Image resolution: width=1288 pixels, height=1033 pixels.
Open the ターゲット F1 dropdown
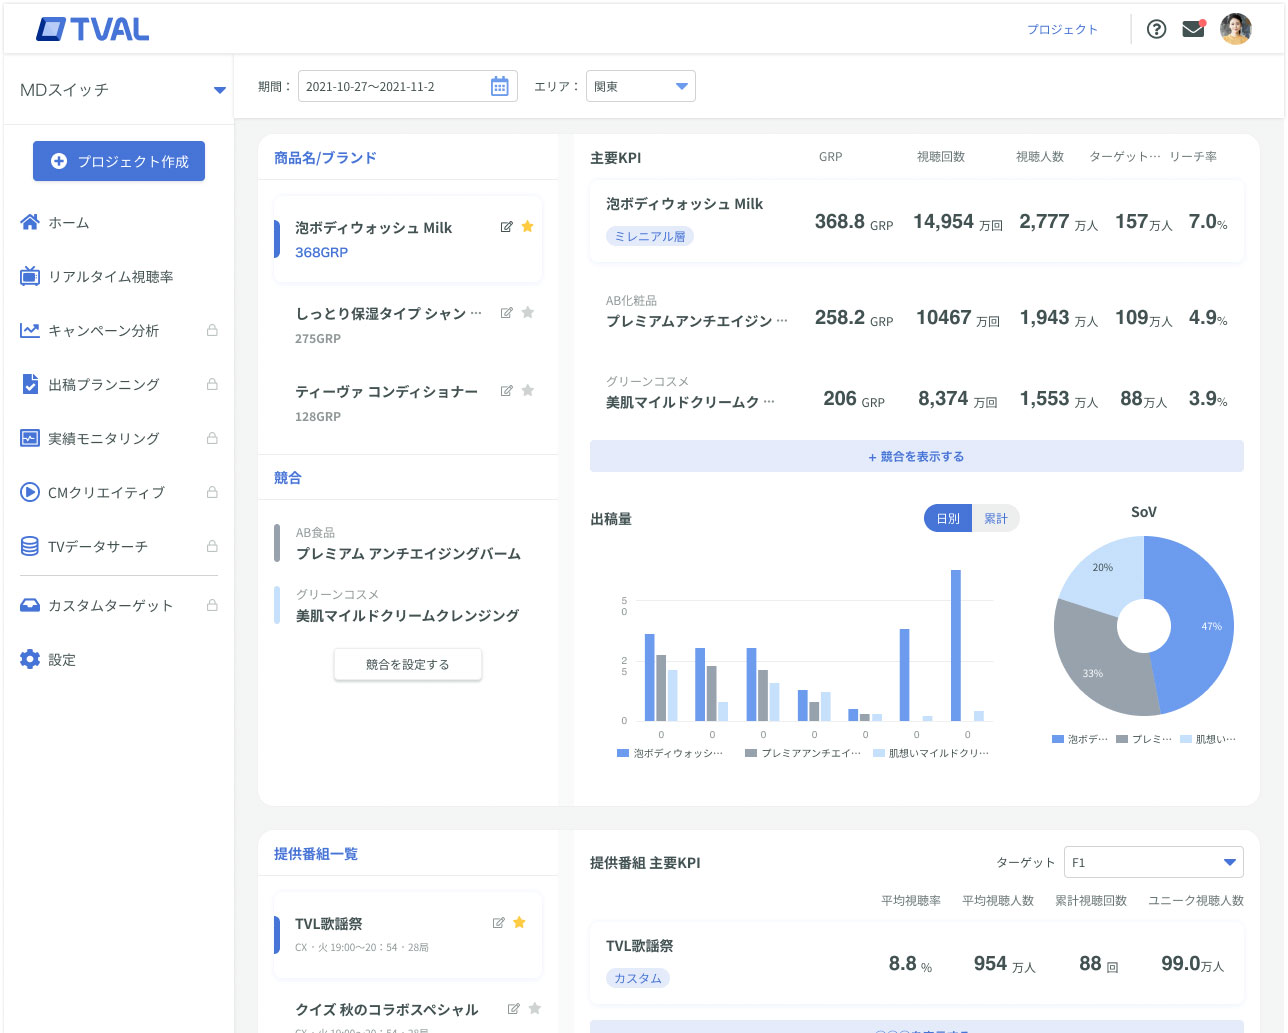click(1153, 862)
